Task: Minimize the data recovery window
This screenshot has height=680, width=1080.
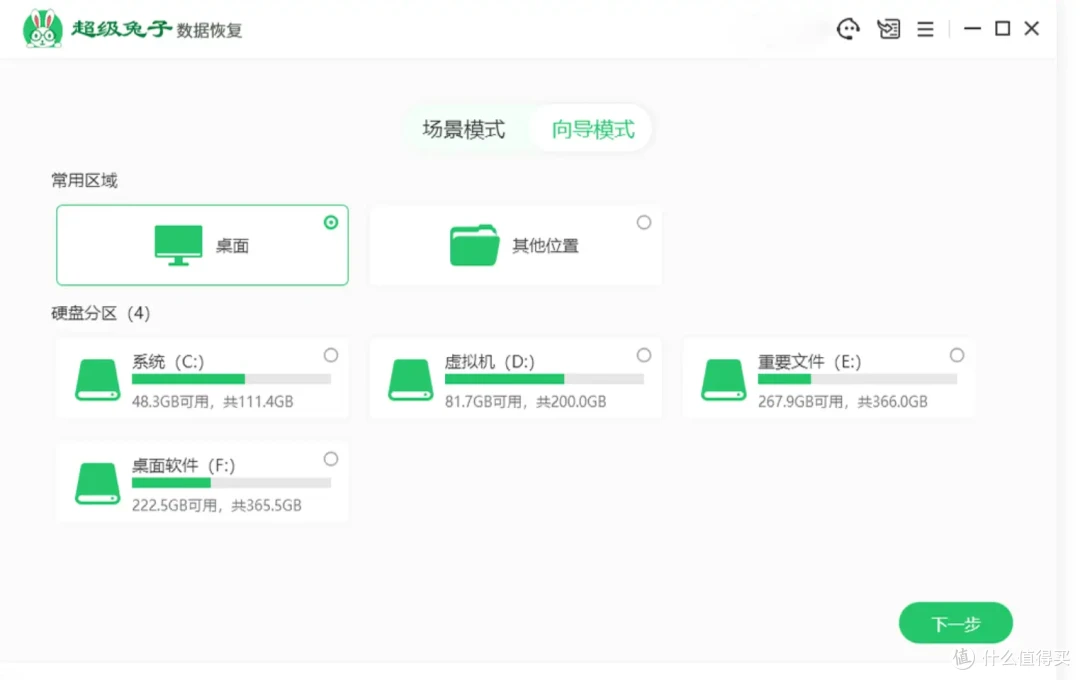Action: 972,29
